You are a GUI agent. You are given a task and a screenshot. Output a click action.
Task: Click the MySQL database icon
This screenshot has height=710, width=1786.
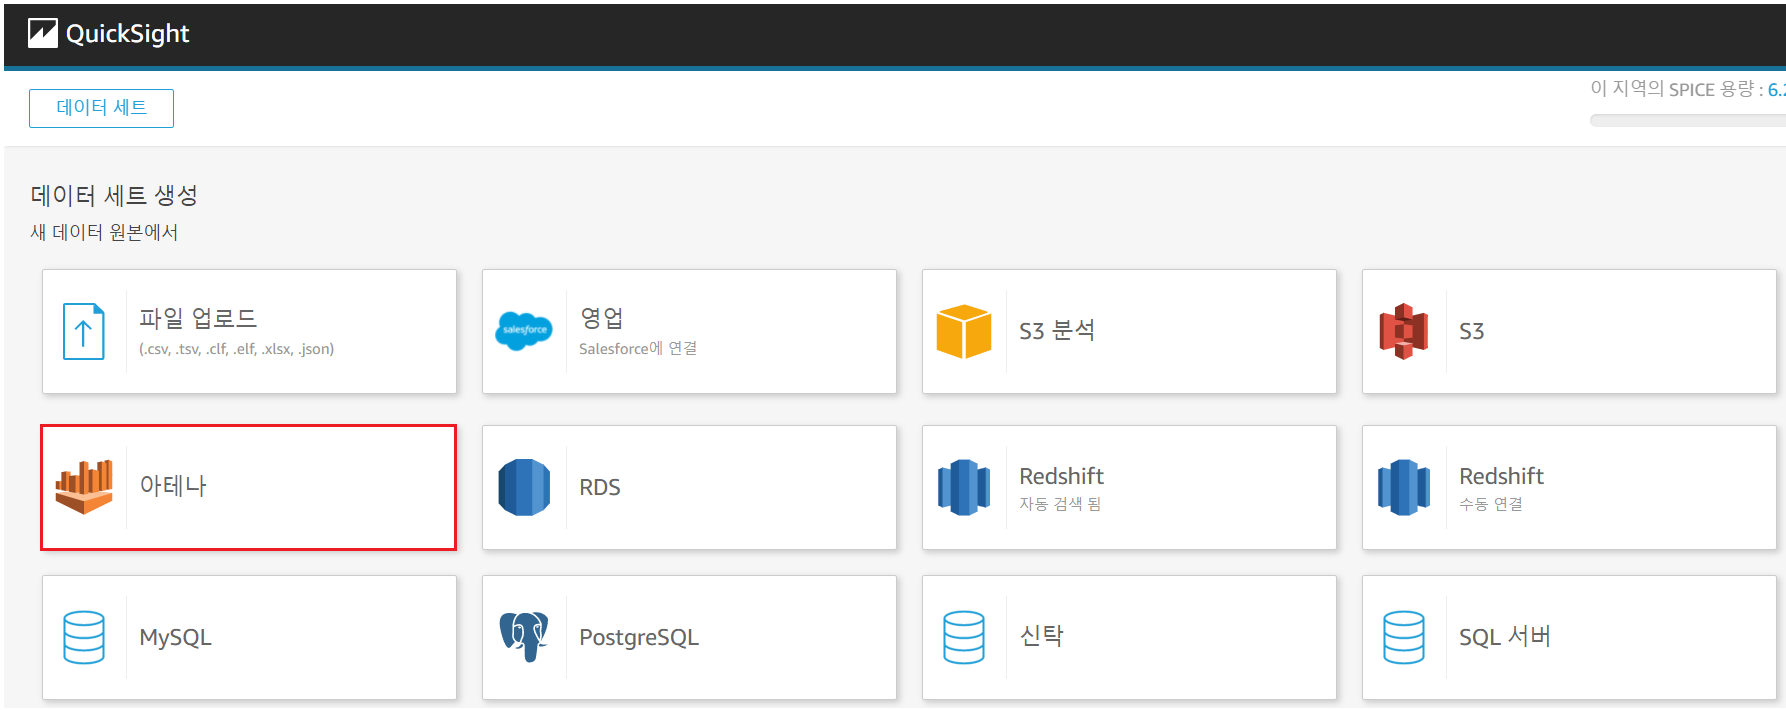84,637
